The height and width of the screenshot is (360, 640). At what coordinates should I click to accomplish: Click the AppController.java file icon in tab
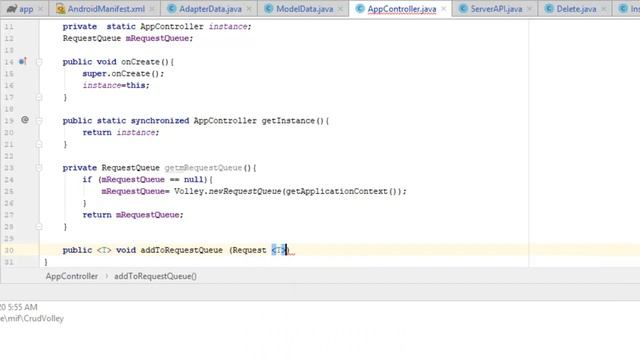coord(360,9)
